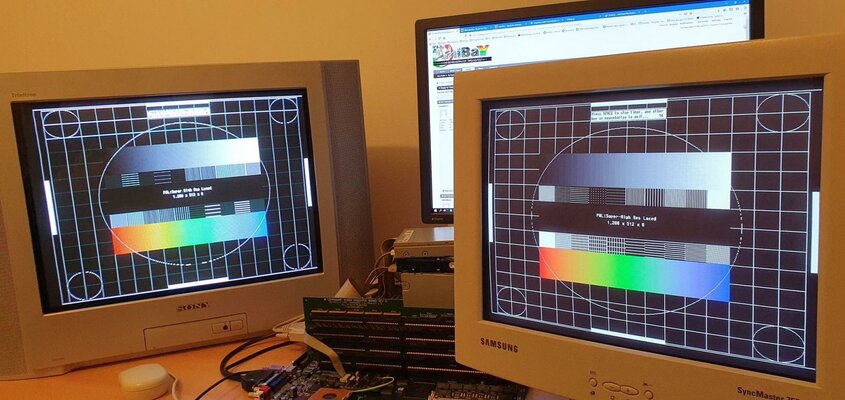845x400 pixels.
Task: Close the browser window on the back monitor
Action: click(745, 6)
